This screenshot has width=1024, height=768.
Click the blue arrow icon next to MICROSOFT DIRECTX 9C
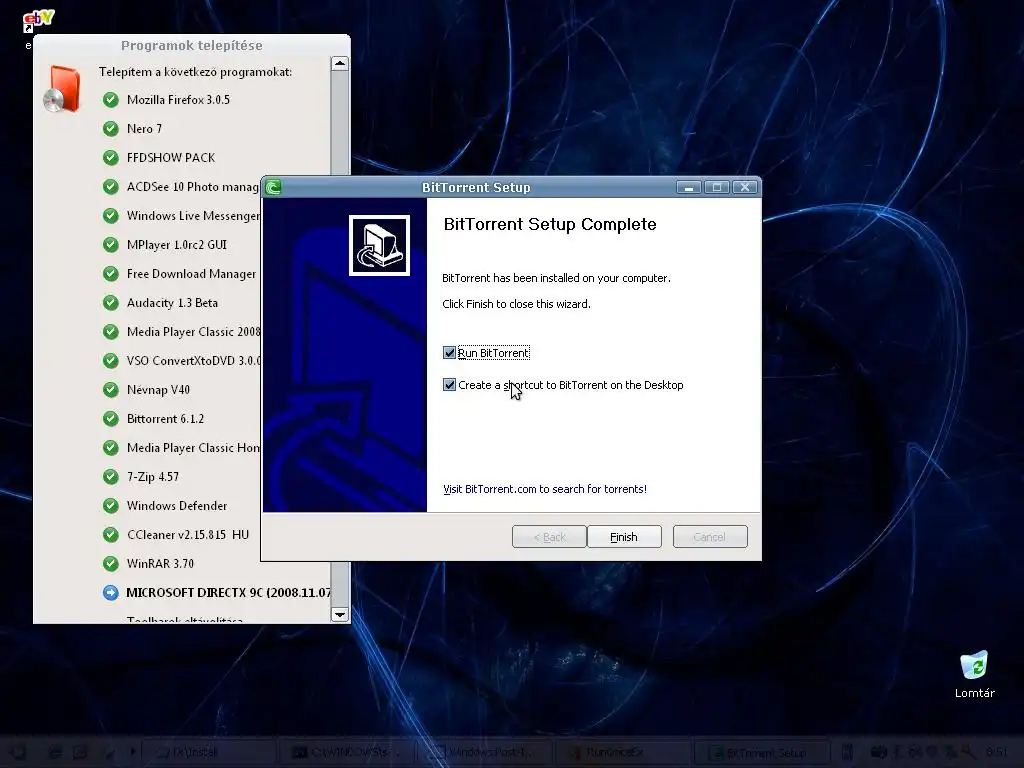110,592
